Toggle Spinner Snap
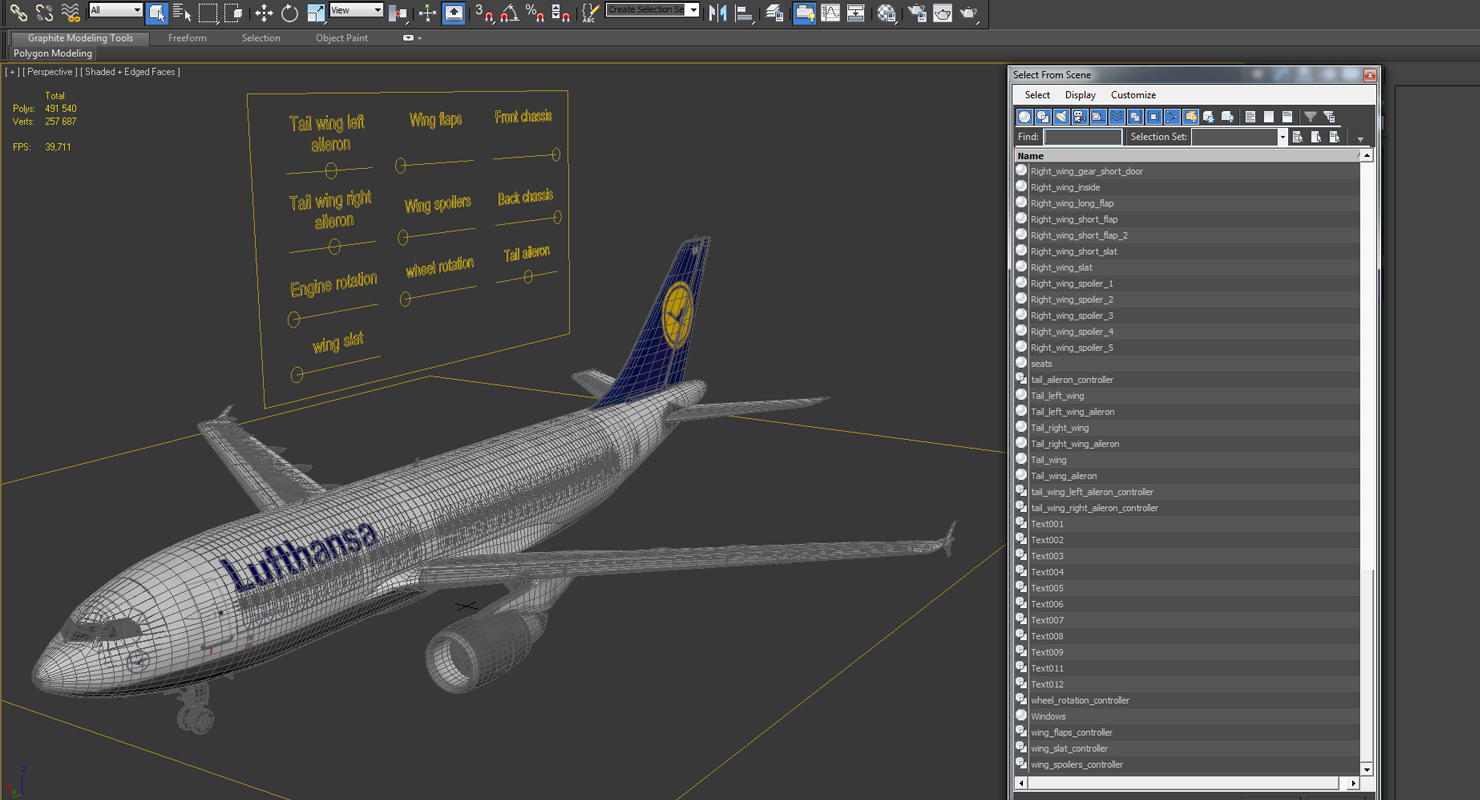 pyautogui.click(x=561, y=13)
